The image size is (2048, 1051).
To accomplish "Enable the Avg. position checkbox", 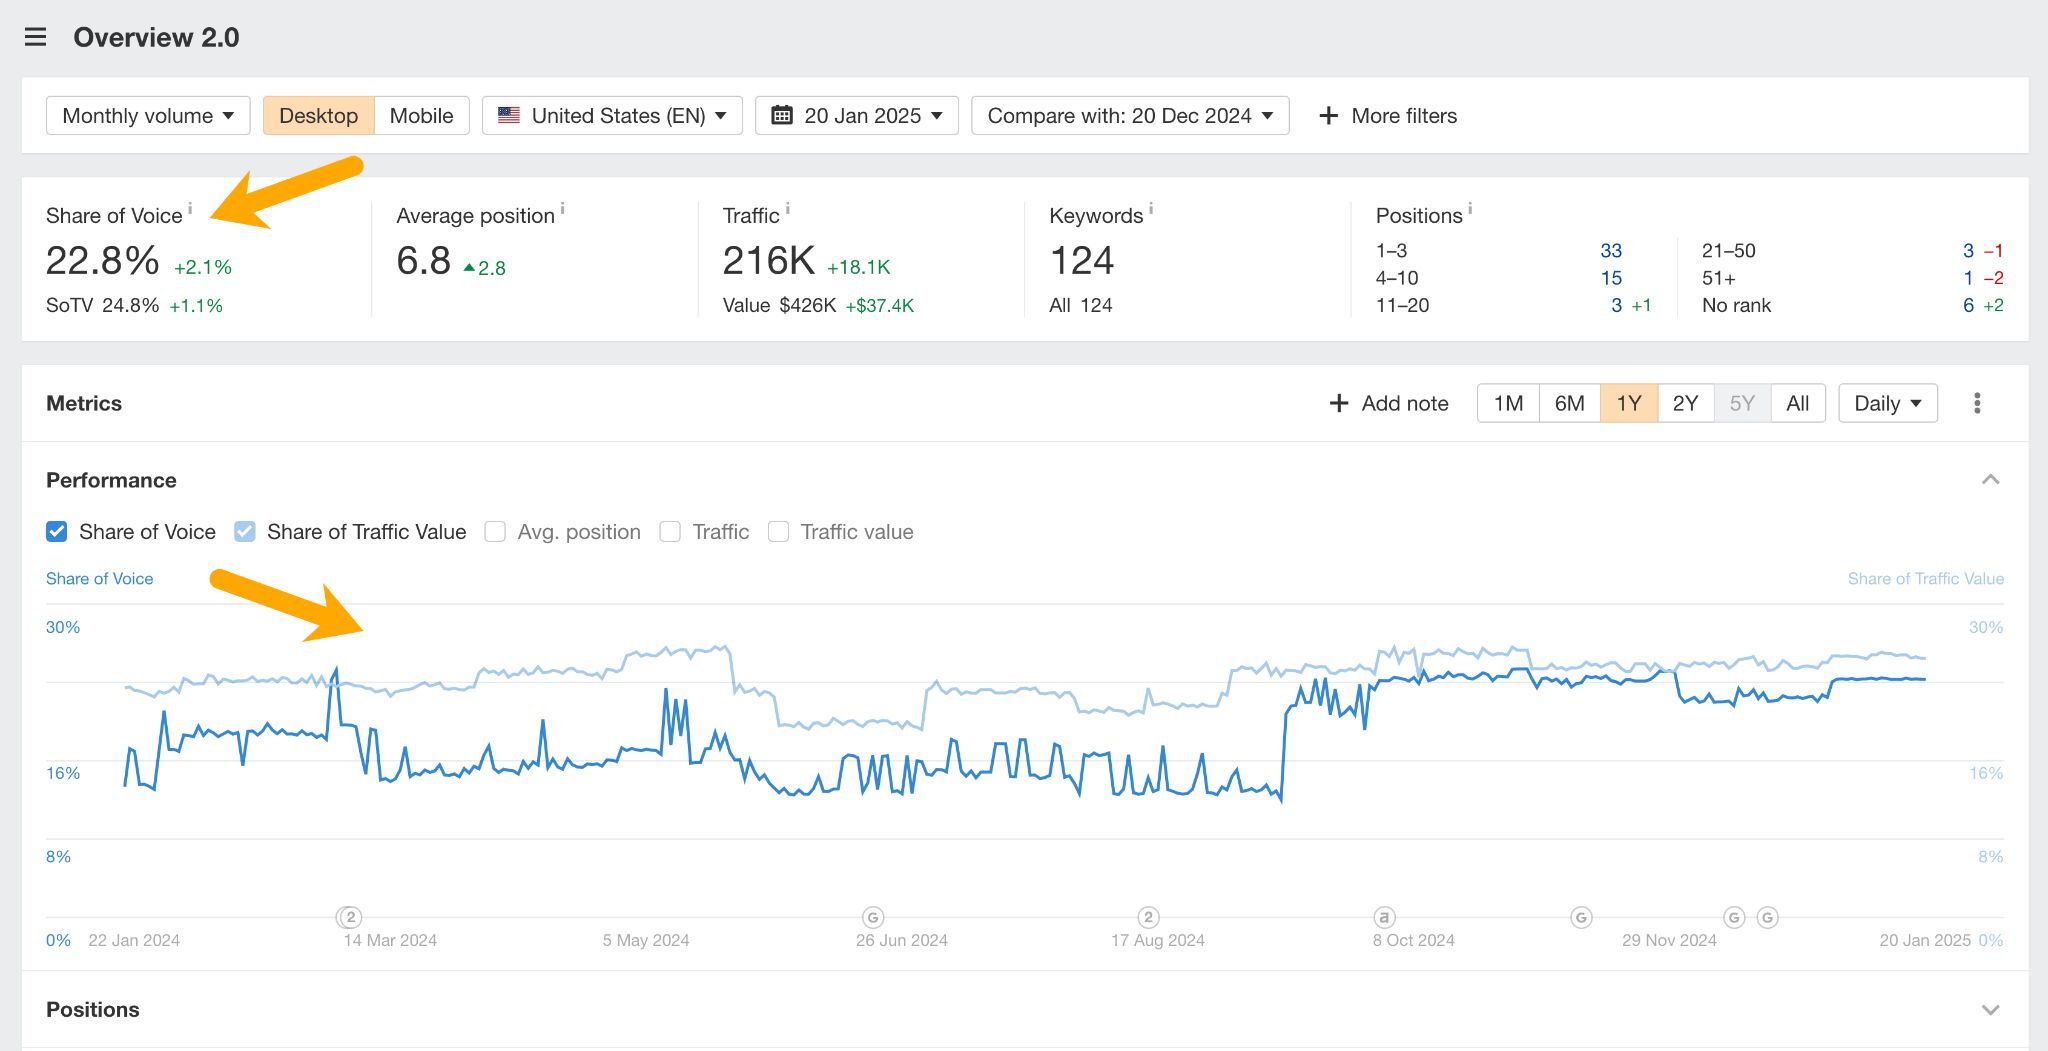I will coord(496,531).
